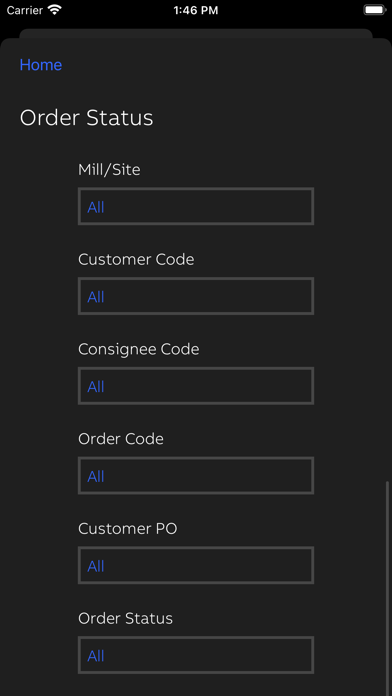The width and height of the screenshot is (392, 696).
Task: Tap the battery icon in status bar
Action: (375, 10)
